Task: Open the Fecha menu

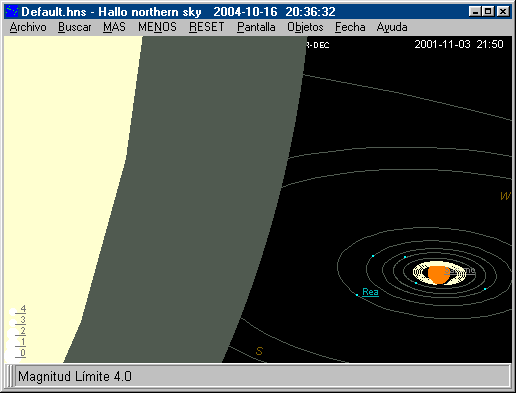Action: click(x=350, y=27)
